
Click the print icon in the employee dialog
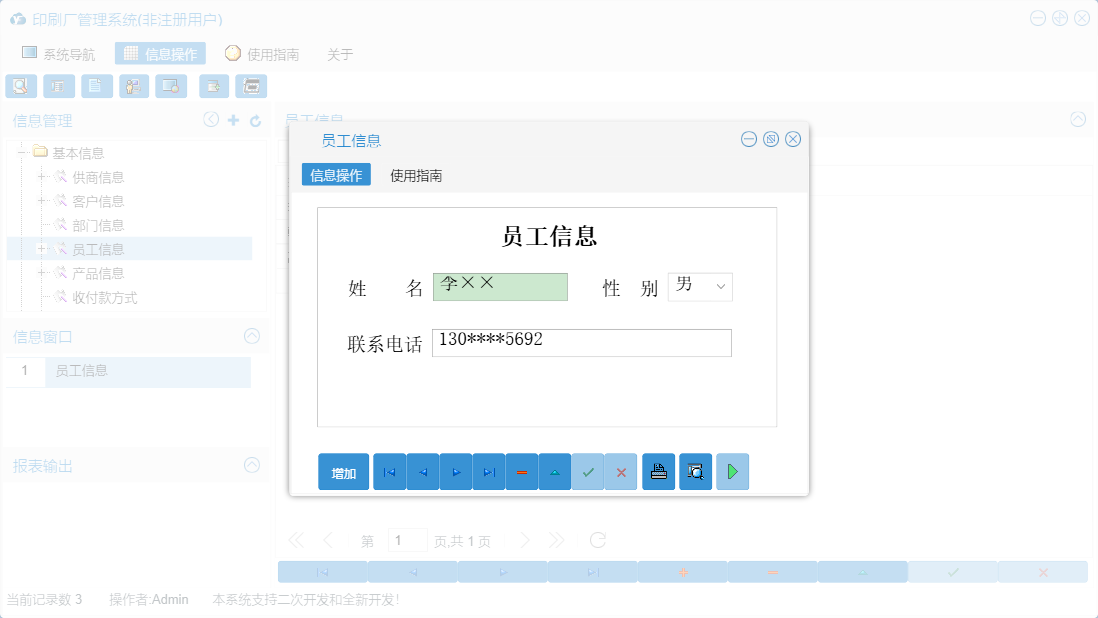pos(658,471)
